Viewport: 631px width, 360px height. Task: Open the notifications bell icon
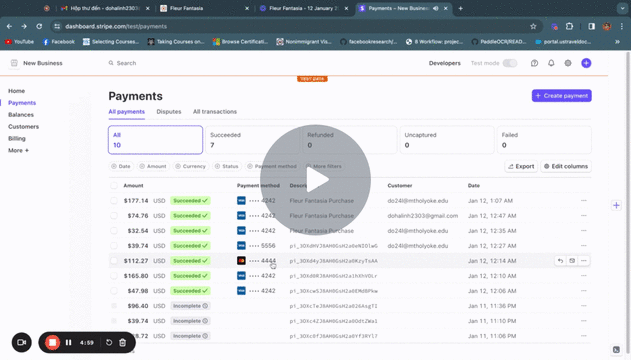tap(551, 63)
